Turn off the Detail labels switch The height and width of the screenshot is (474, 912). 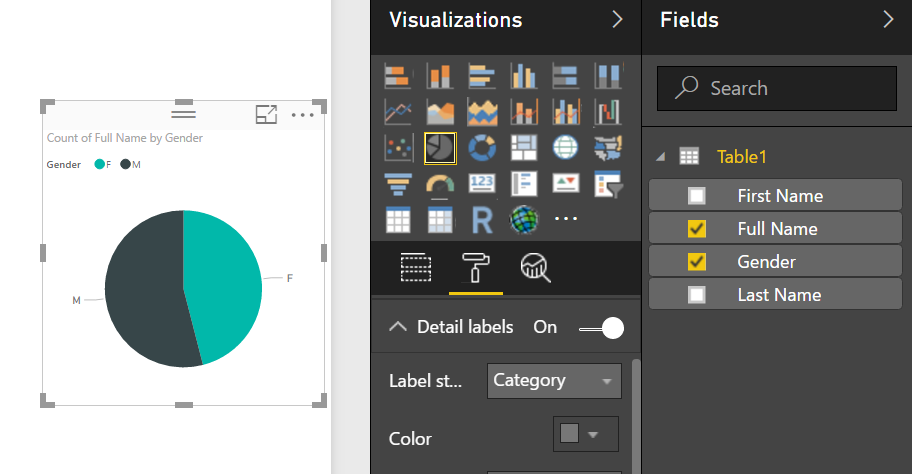[602, 328]
